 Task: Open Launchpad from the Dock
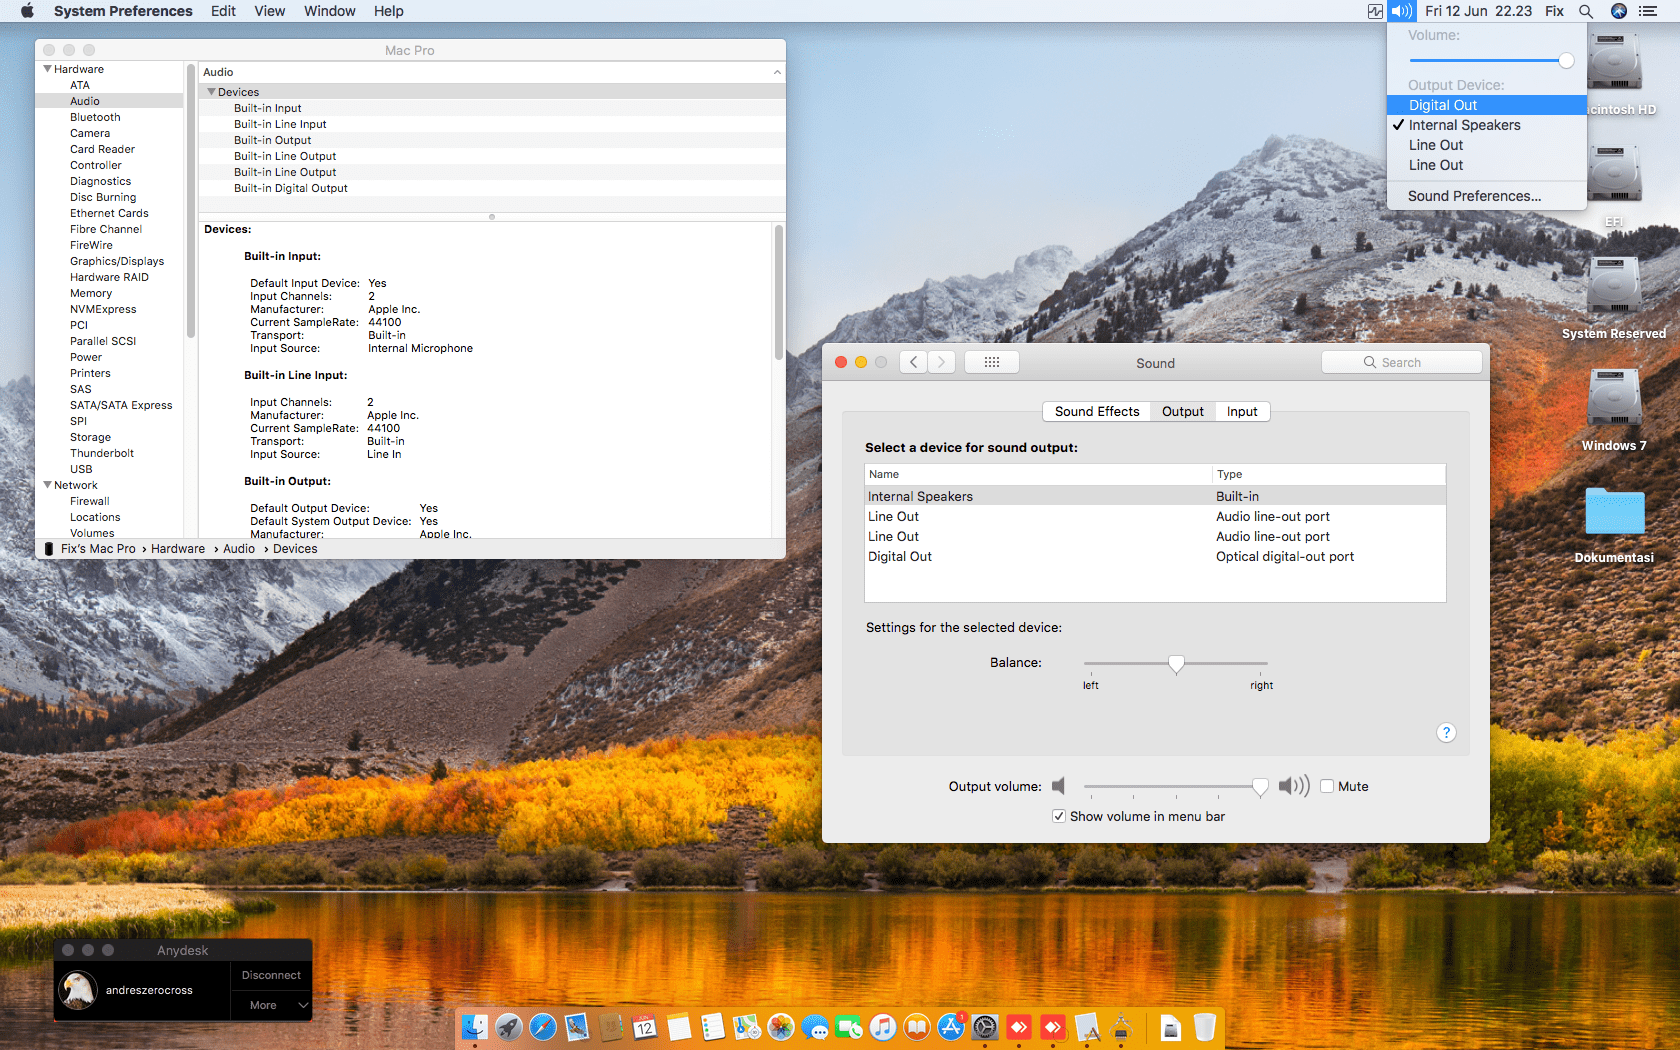(509, 1027)
